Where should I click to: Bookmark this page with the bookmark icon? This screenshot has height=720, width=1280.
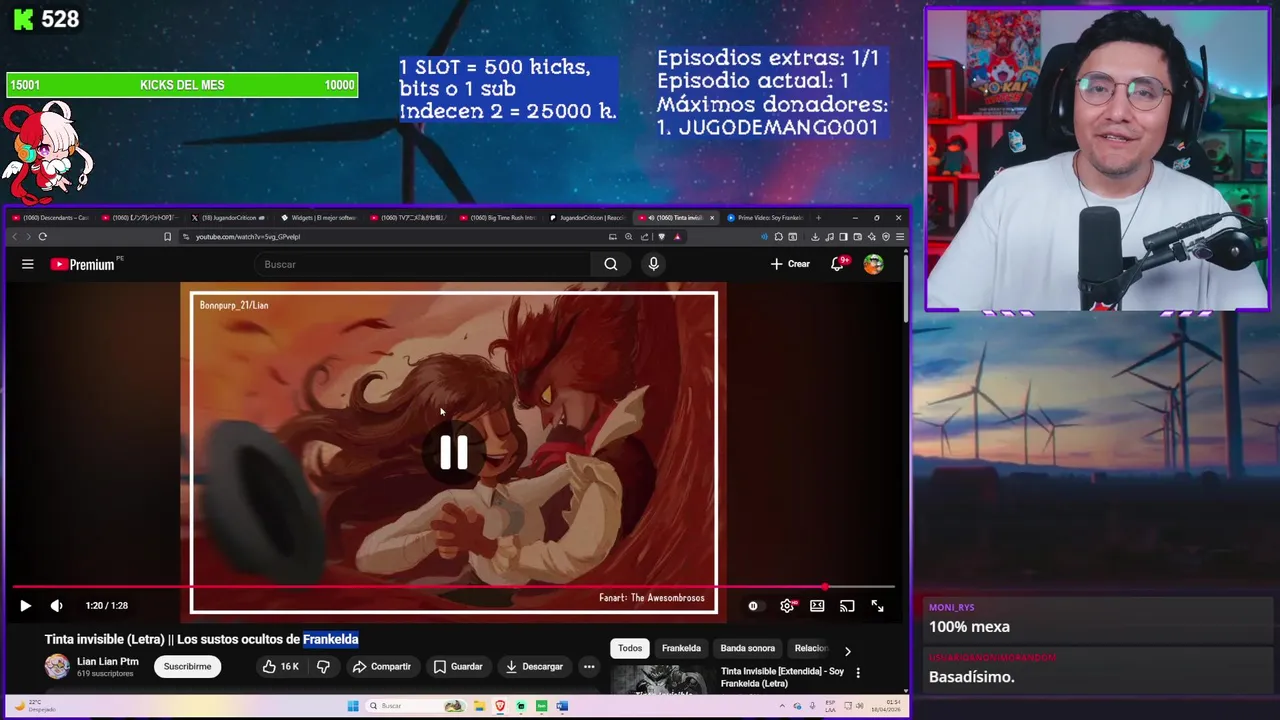pyautogui.click(x=168, y=237)
